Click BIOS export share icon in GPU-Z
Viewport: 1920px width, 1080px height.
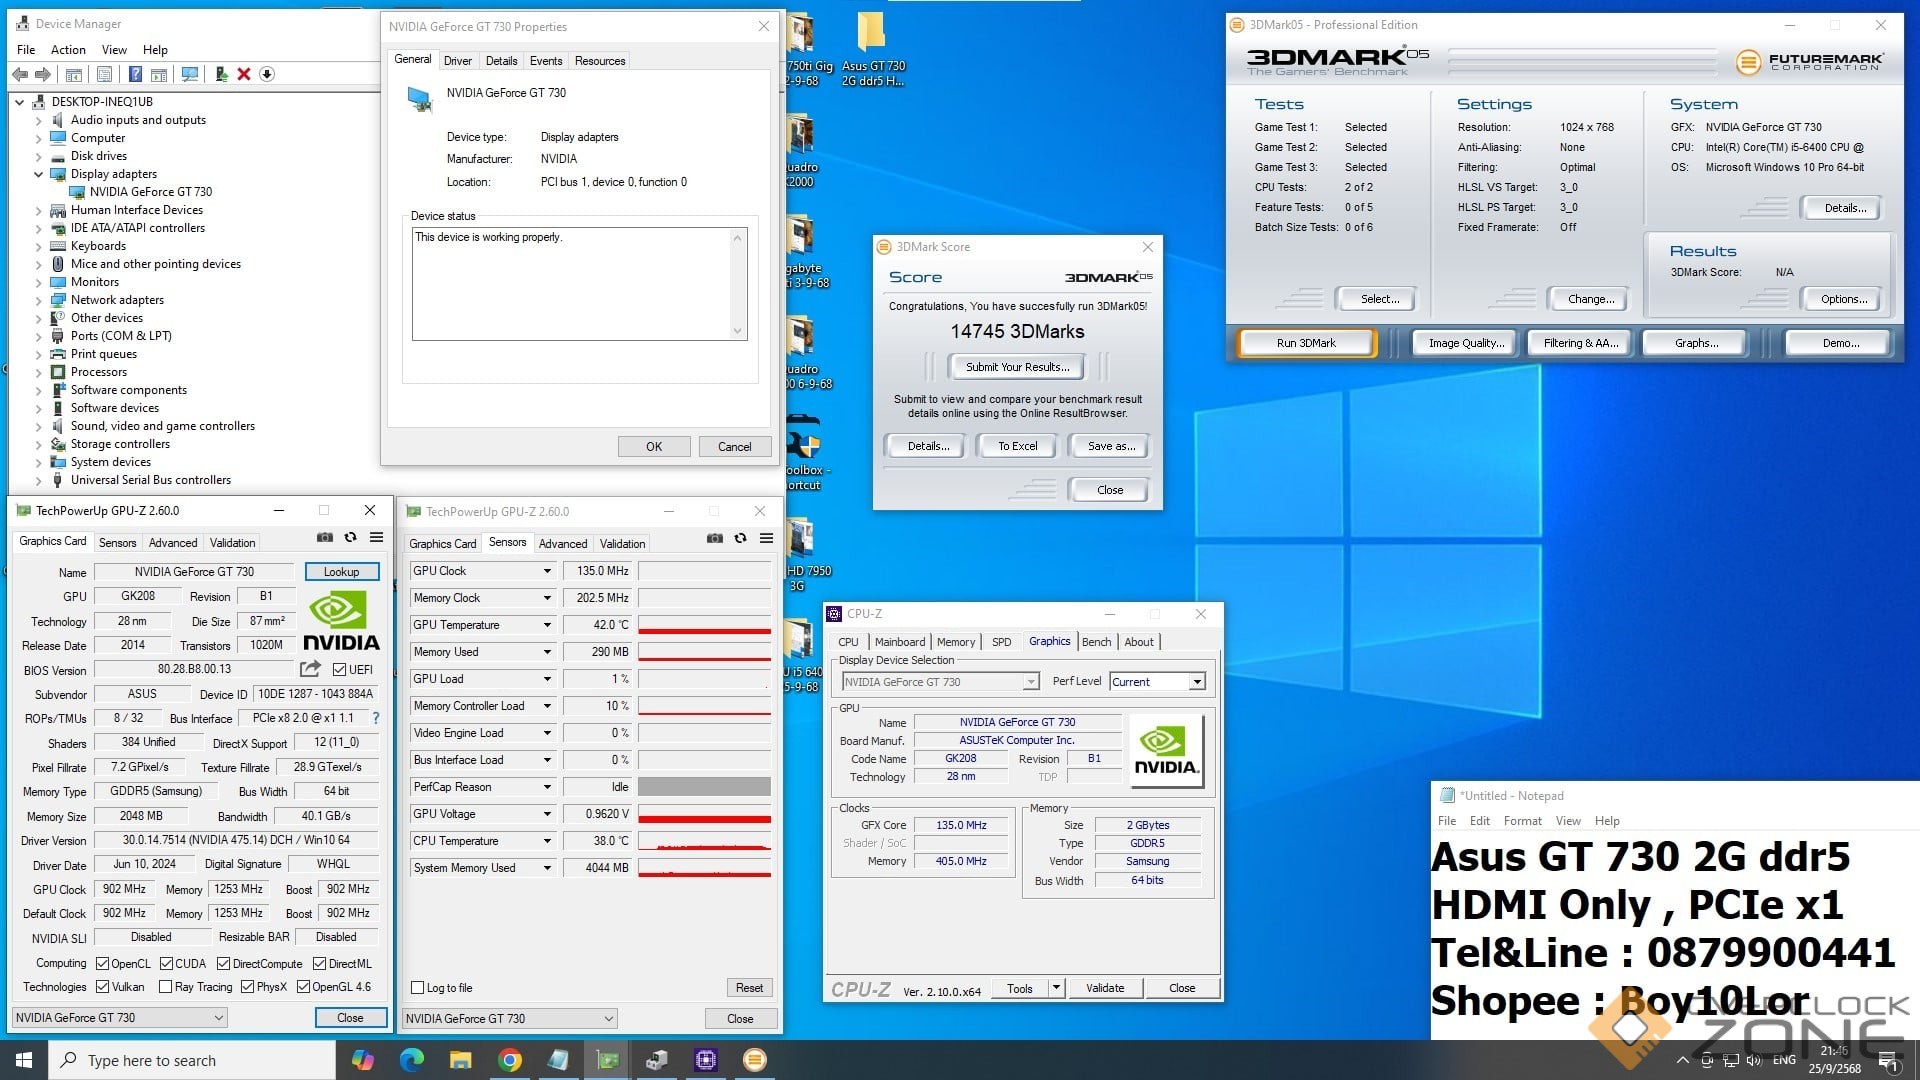[x=310, y=669]
